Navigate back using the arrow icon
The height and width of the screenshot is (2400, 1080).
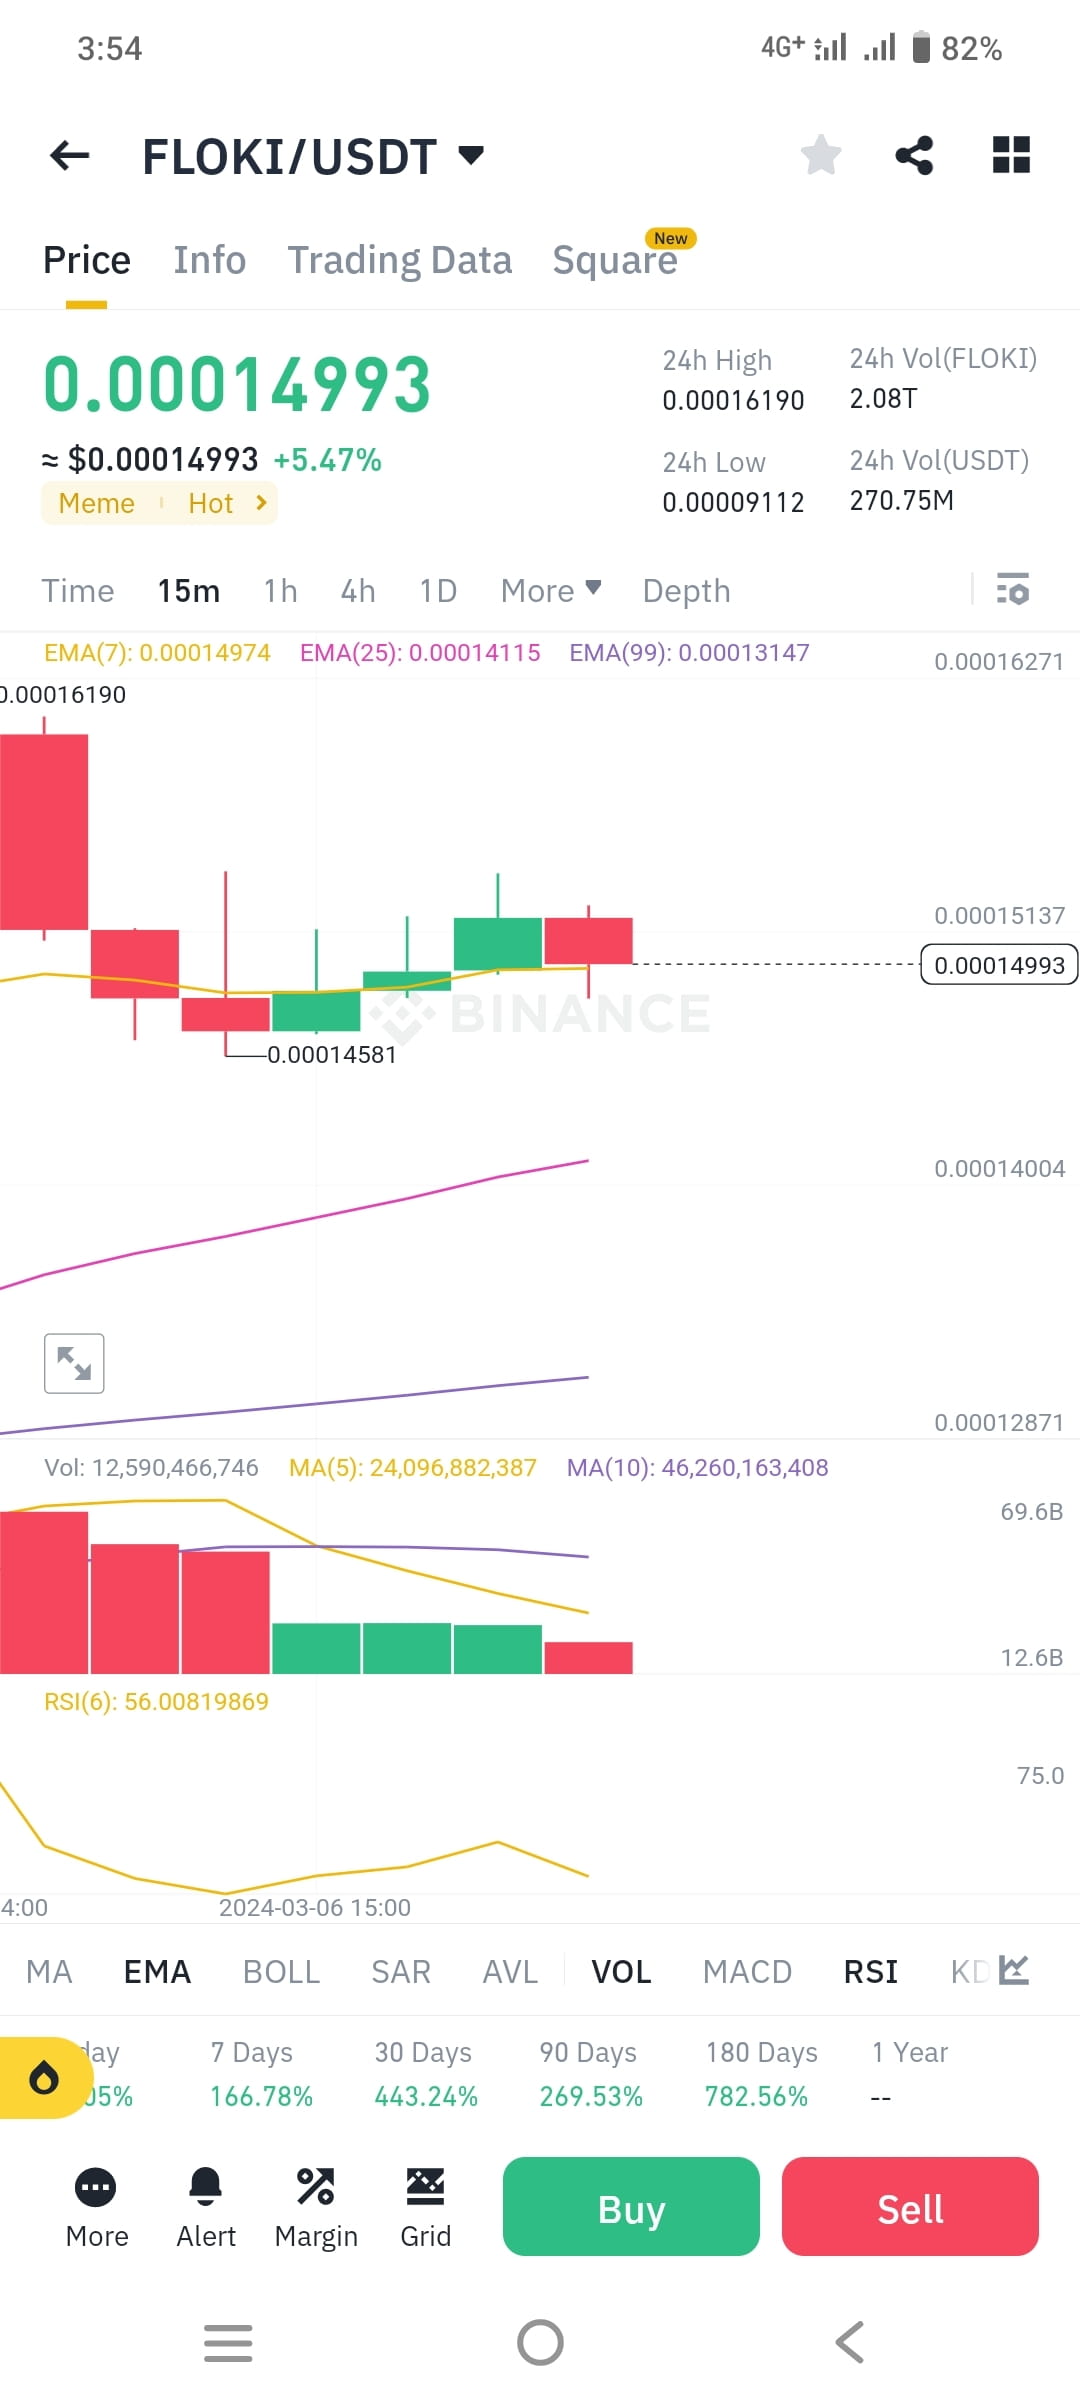(67, 156)
